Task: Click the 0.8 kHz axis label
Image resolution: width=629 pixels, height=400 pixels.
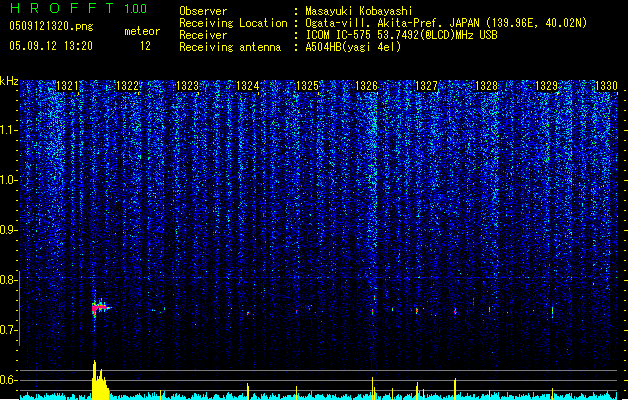Action: 9,280
